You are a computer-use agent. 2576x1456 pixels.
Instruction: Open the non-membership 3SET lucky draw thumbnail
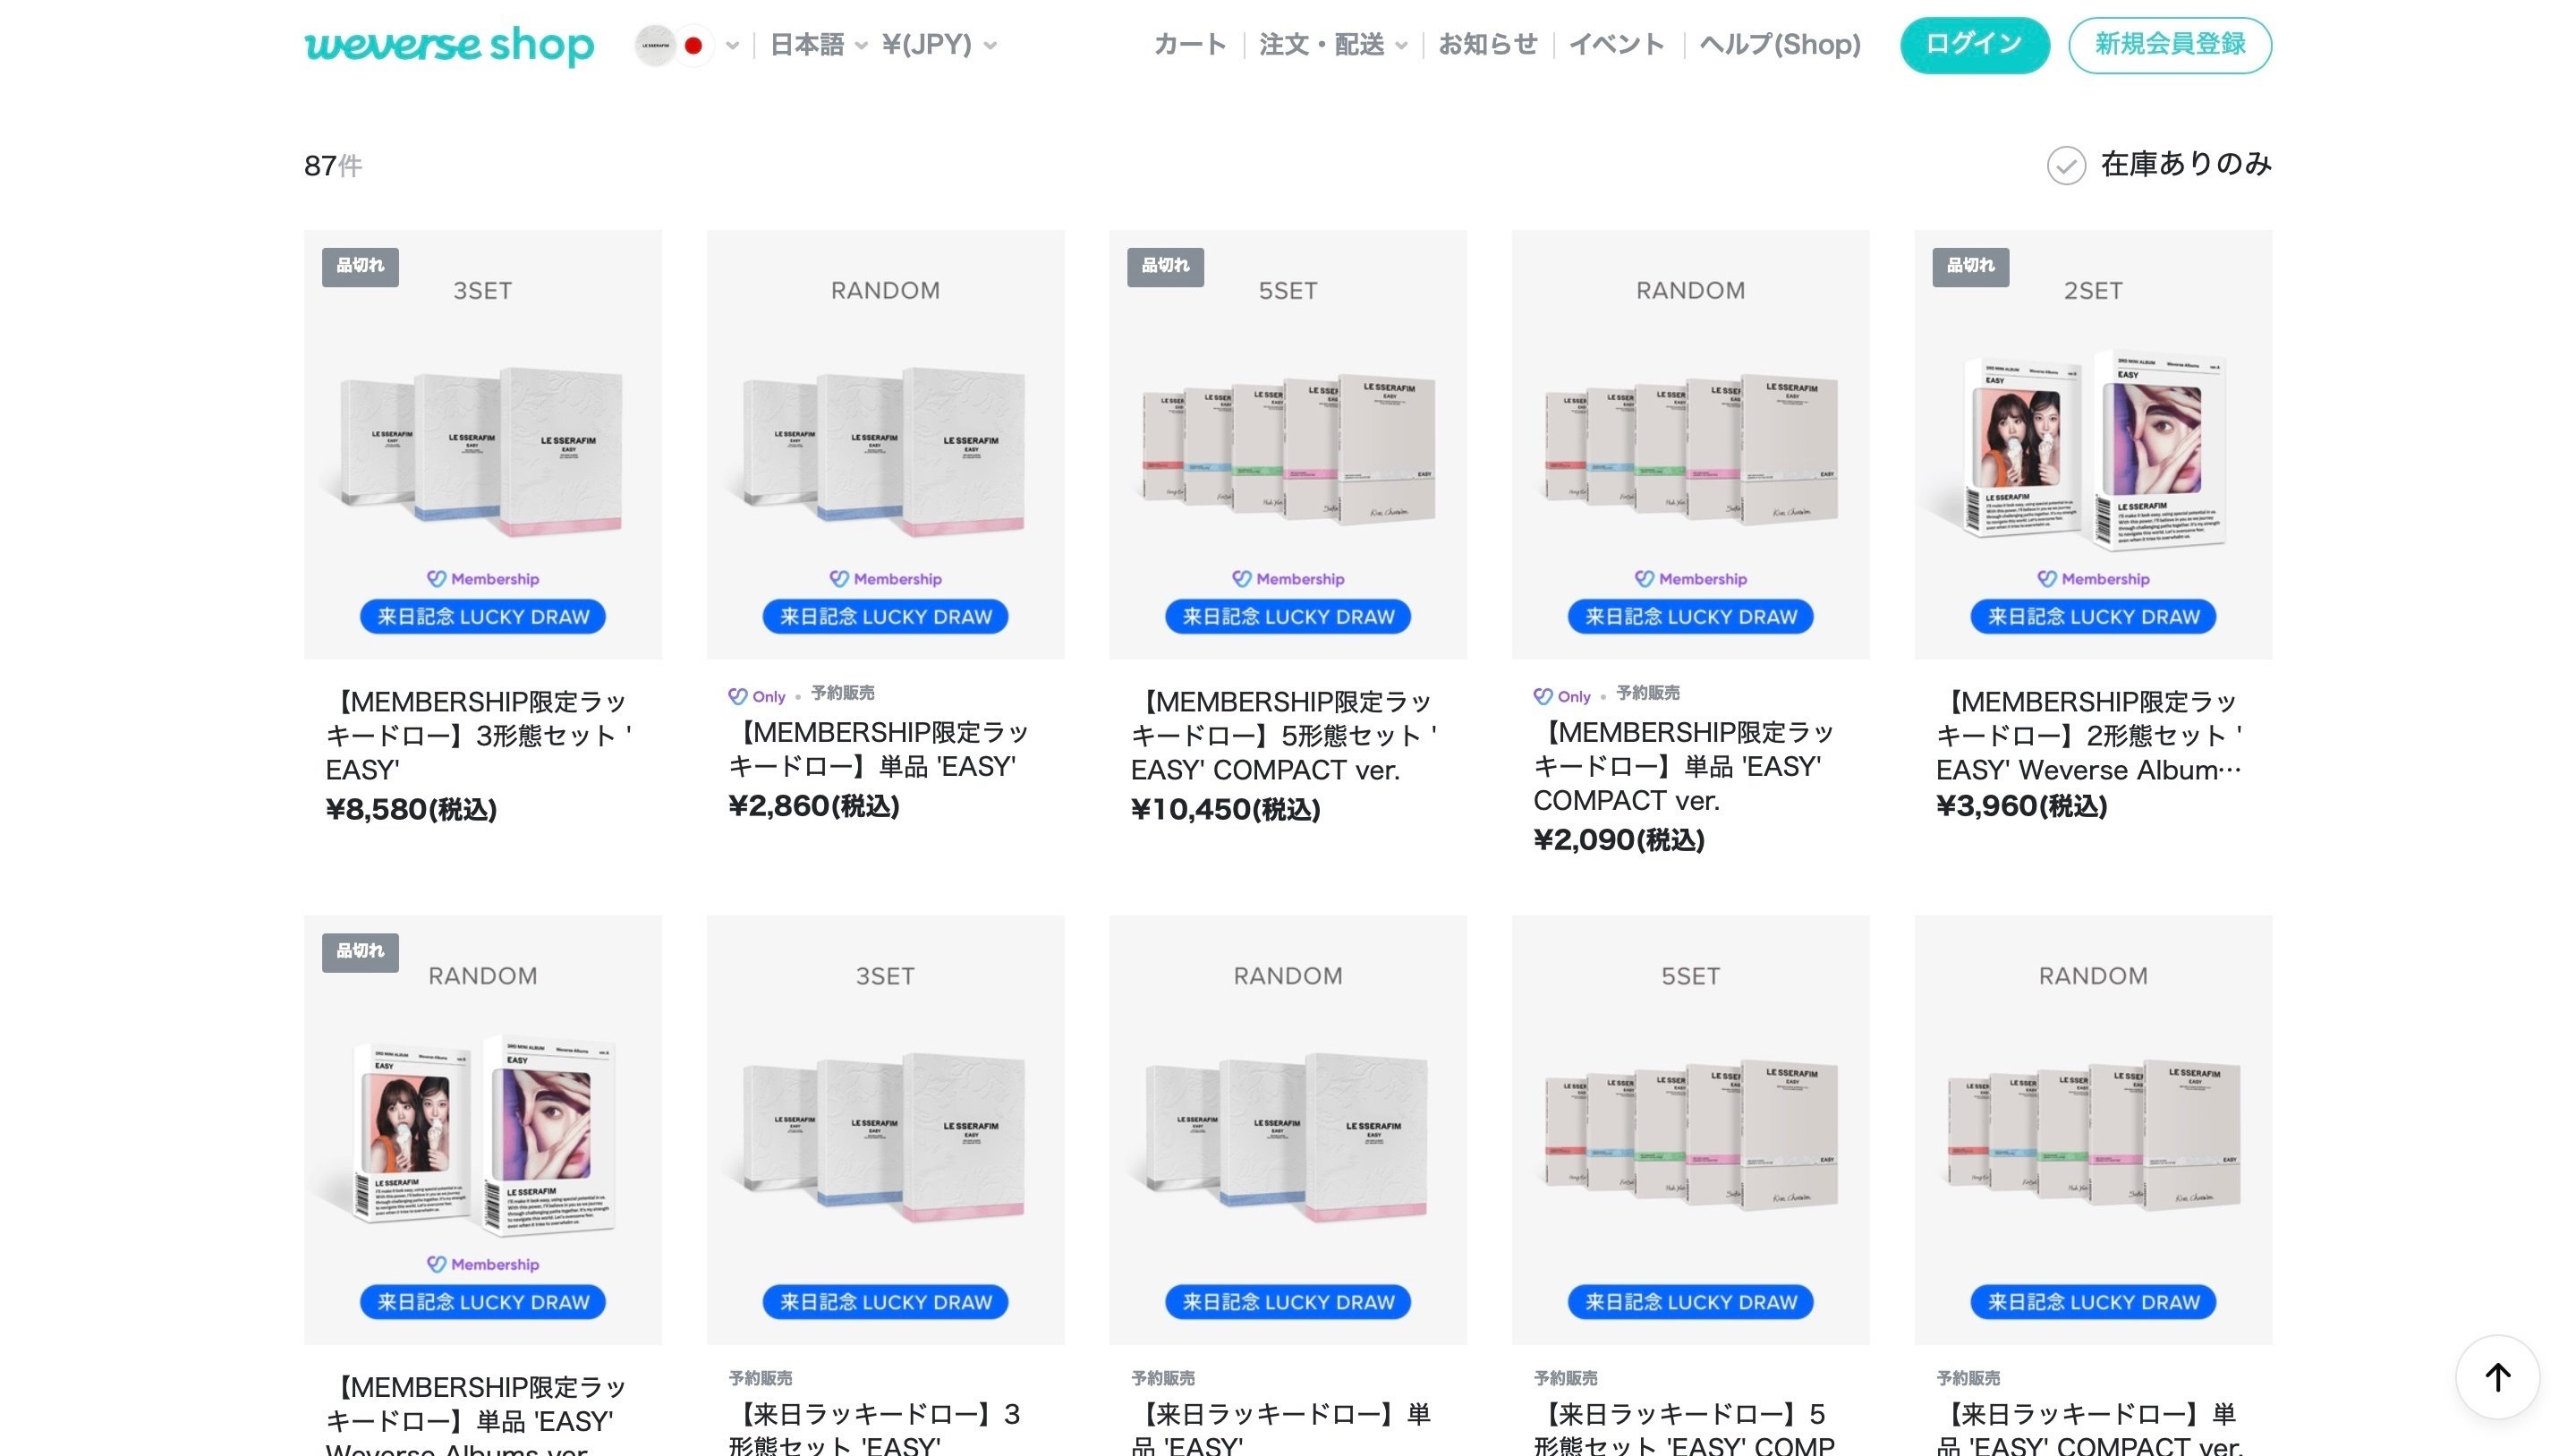tap(885, 1129)
